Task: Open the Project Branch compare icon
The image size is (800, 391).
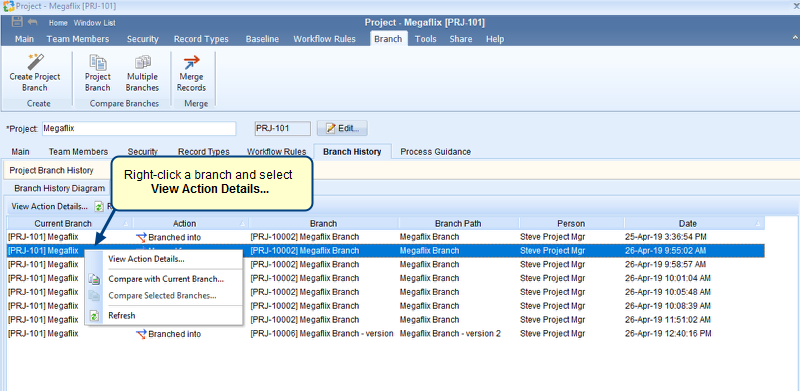Action: coord(97,62)
